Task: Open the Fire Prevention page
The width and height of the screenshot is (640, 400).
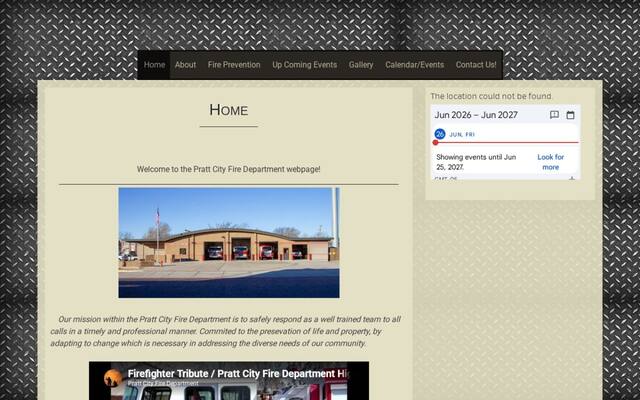Action: tap(234, 65)
